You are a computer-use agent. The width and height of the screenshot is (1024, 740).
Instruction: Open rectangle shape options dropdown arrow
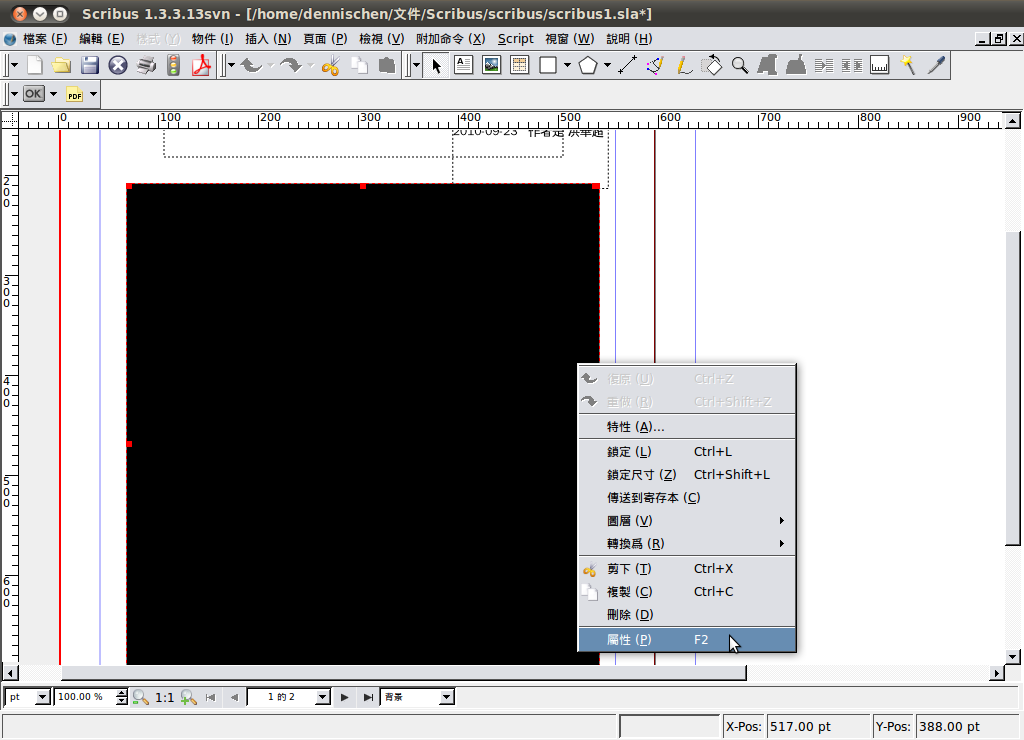[x=567, y=65]
